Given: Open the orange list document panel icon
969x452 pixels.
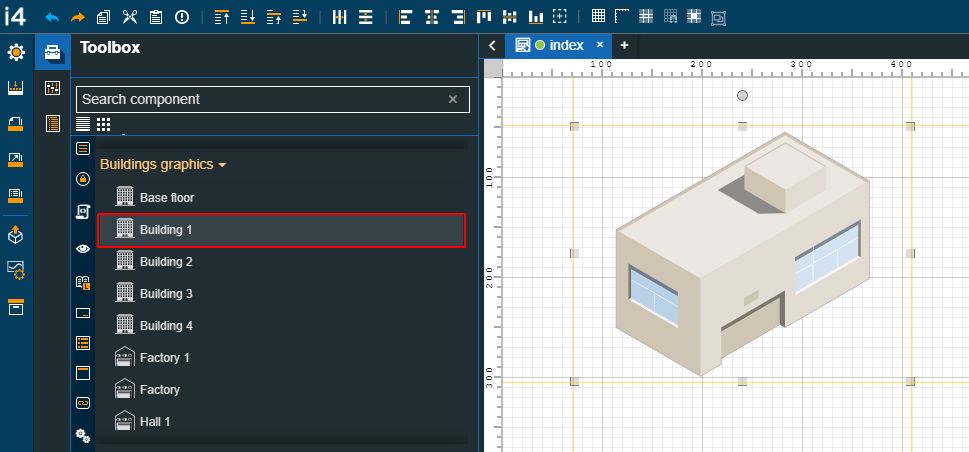Looking at the screenshot, I should coord(53,124).
